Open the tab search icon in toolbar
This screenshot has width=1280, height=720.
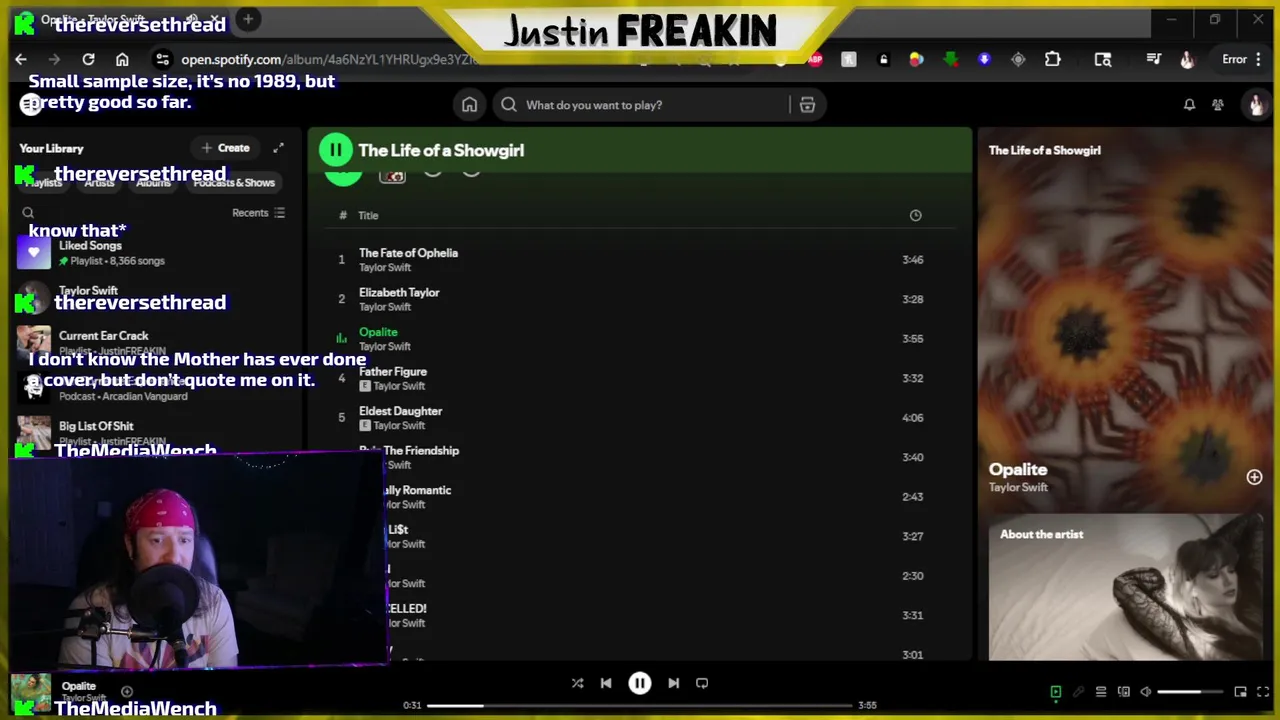[1103, 59]
